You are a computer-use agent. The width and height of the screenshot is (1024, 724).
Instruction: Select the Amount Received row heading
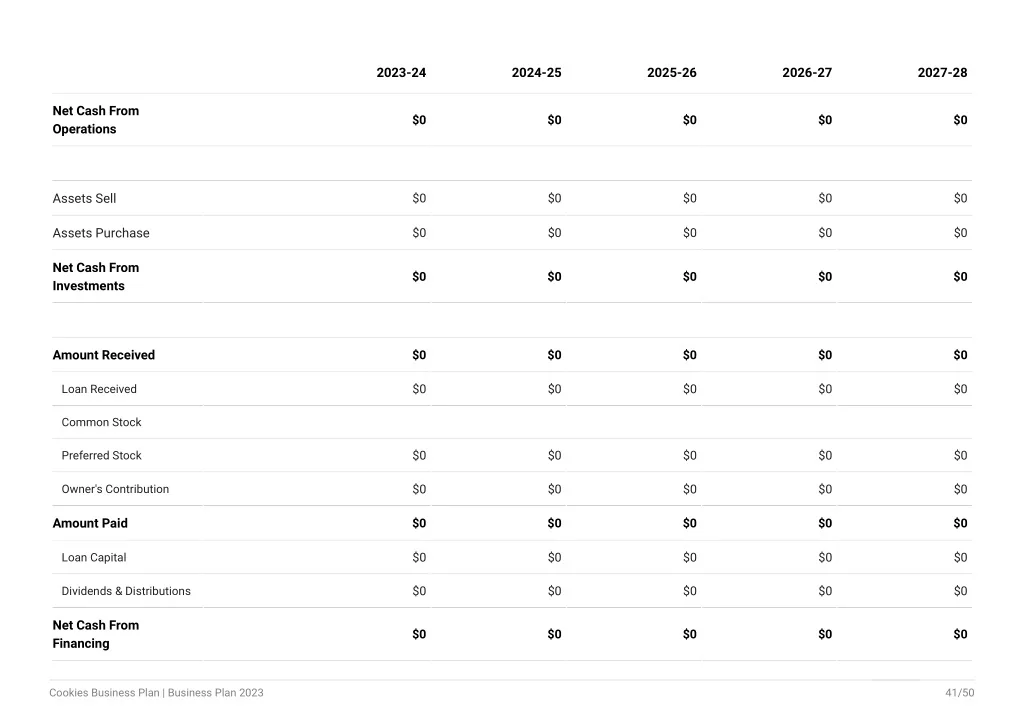tap(104, 355)
